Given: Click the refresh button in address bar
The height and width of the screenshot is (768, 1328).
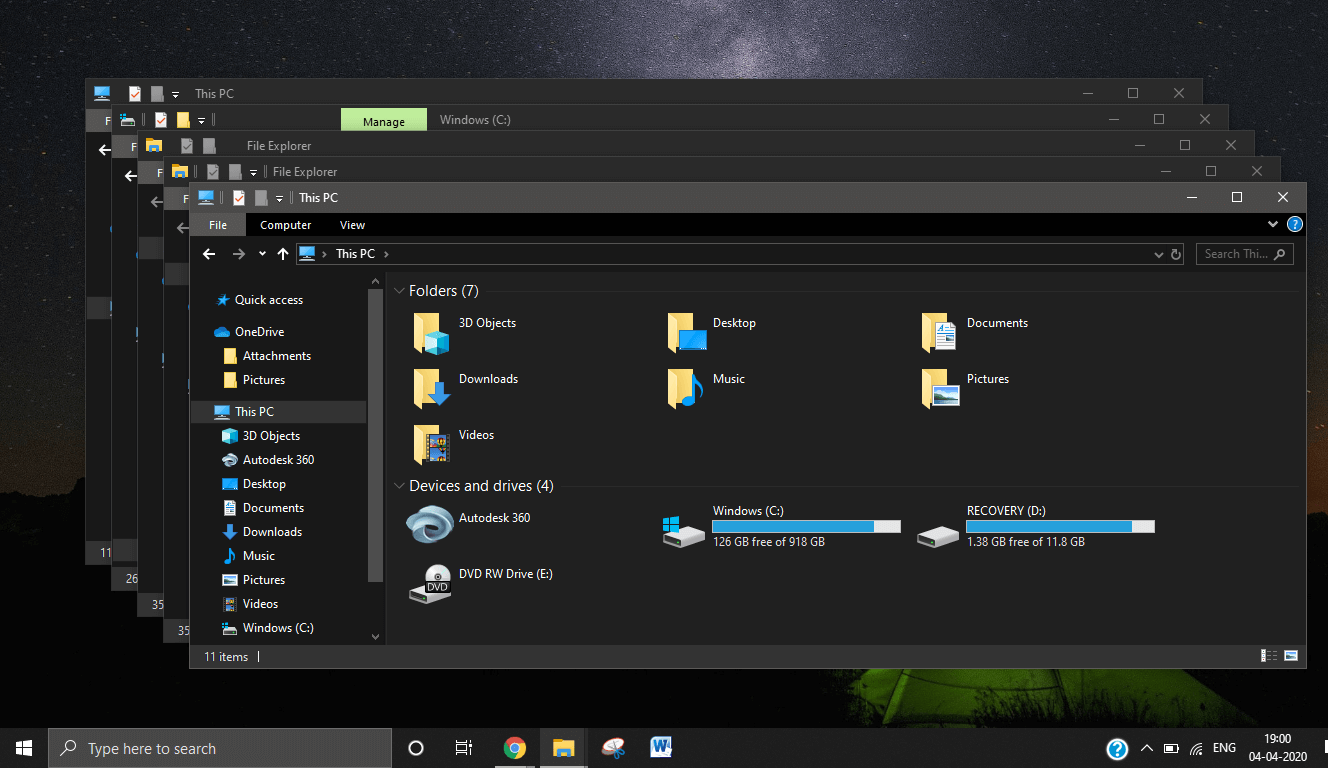Looking at the screenshot, I should [1176, 254].
